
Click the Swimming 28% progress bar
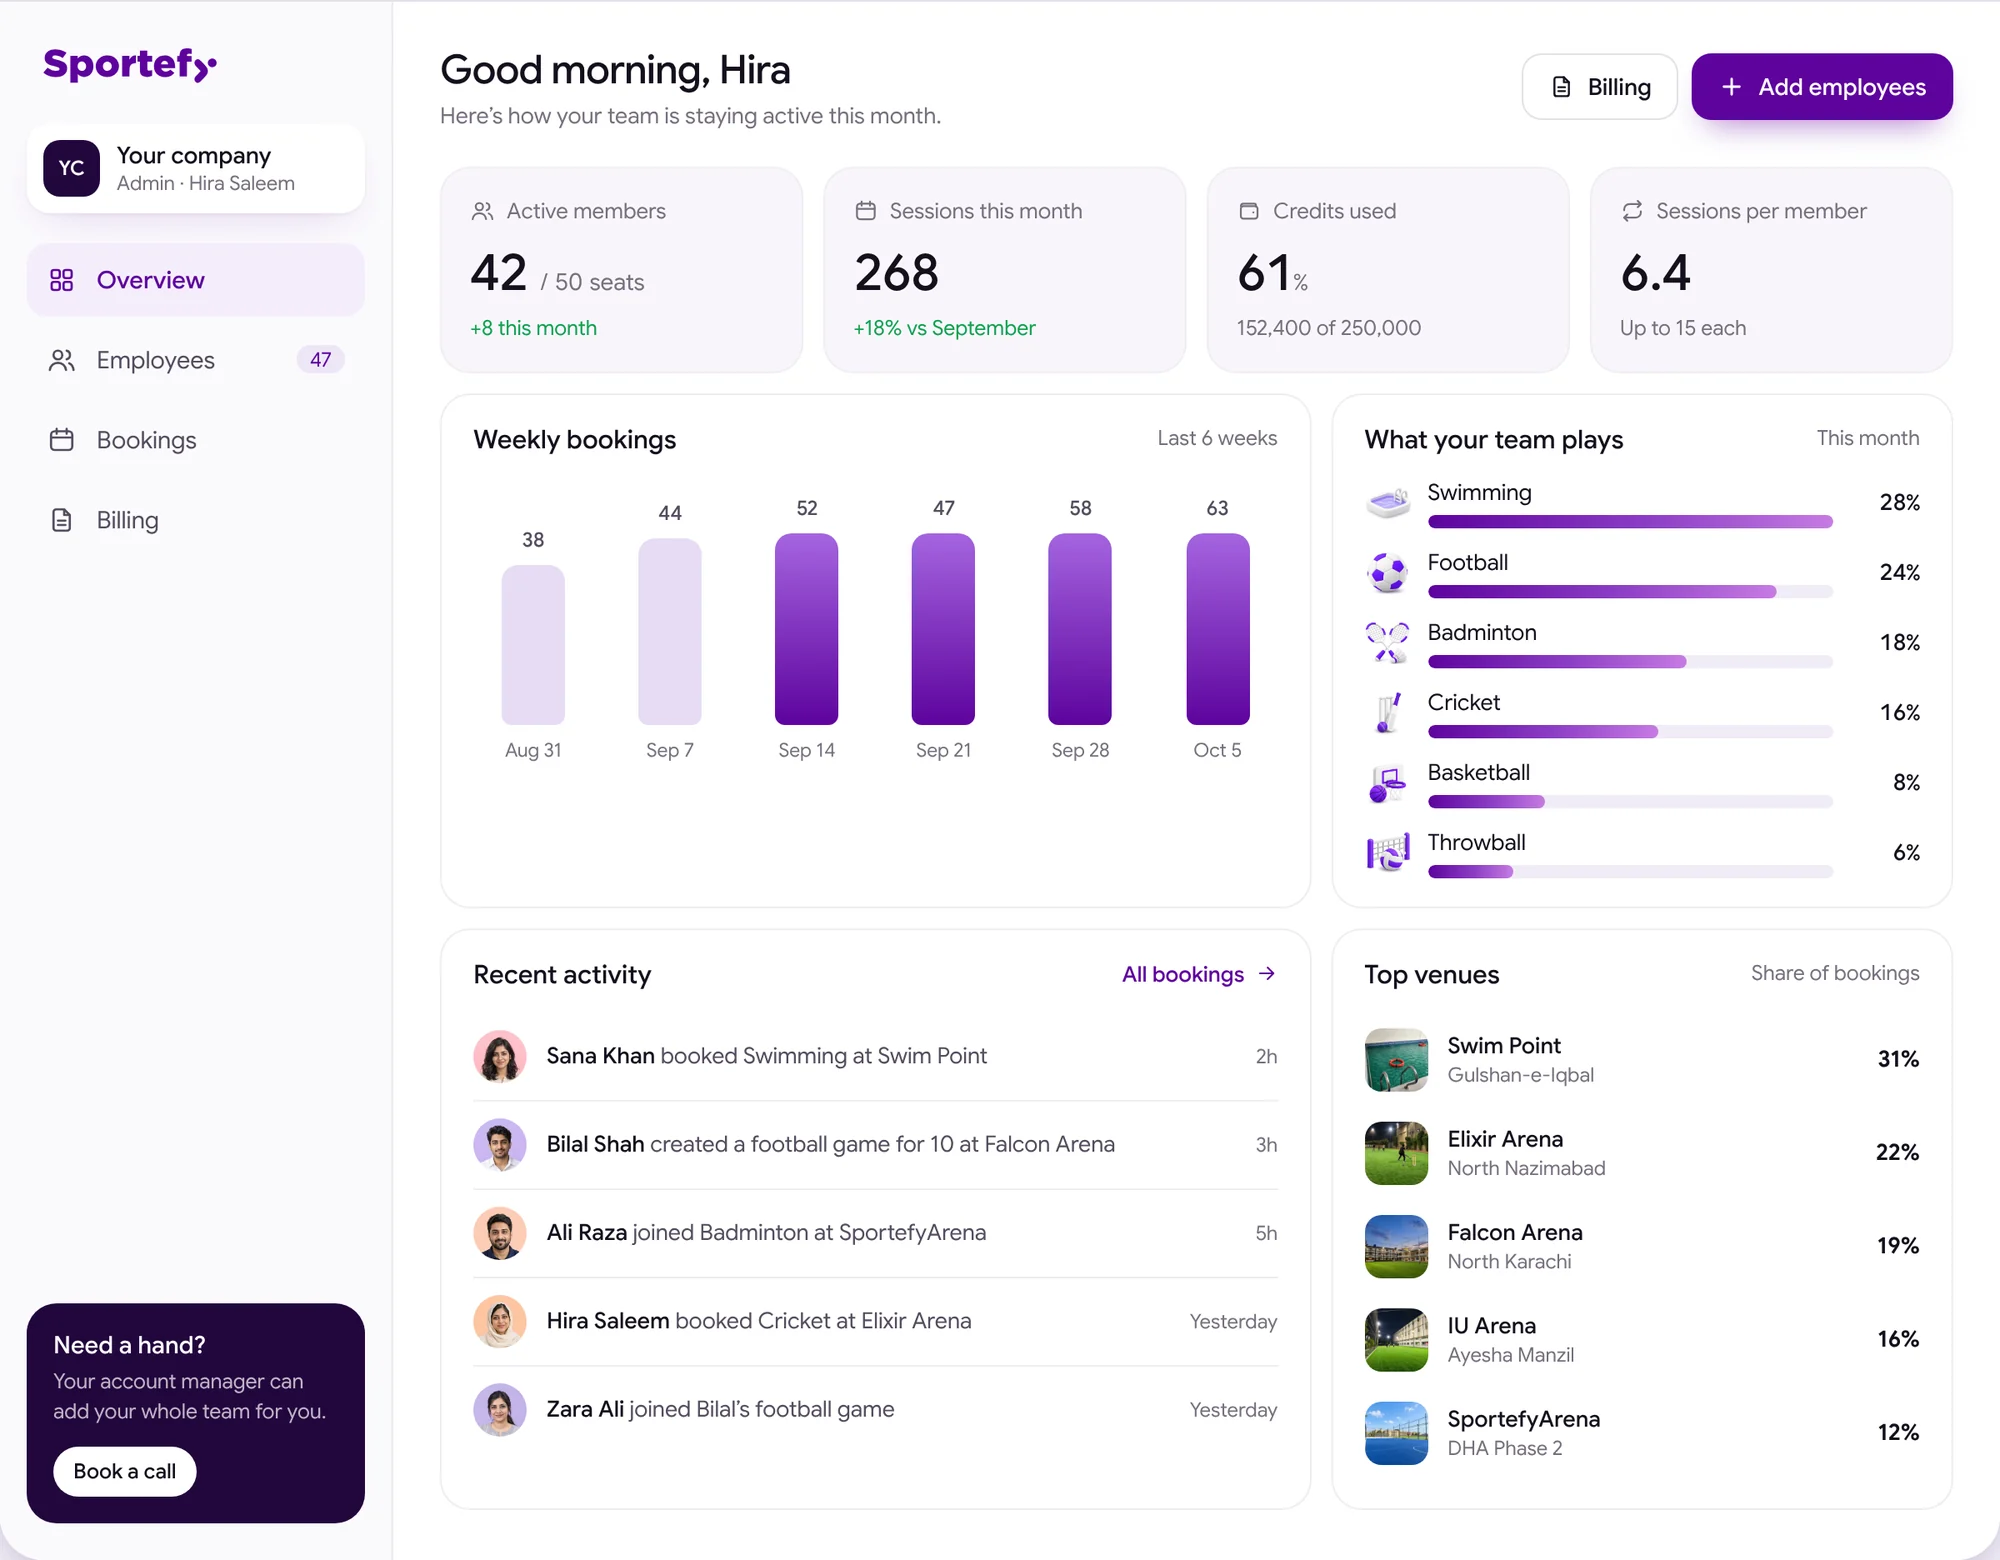(1630, 522)
